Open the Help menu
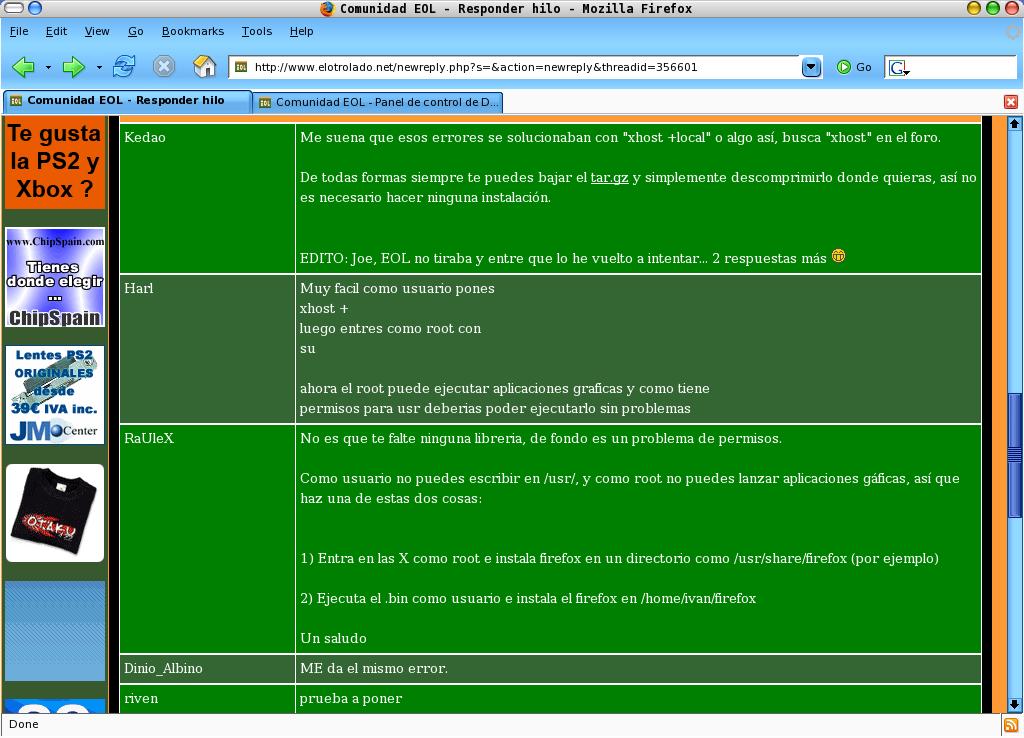This screenshot has width=1024, height=738. (x=301, y=31)
